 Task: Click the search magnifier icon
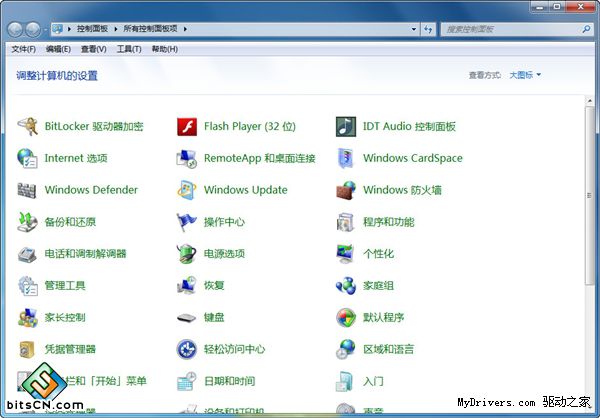pyautogui.click(x=586, y=29)
